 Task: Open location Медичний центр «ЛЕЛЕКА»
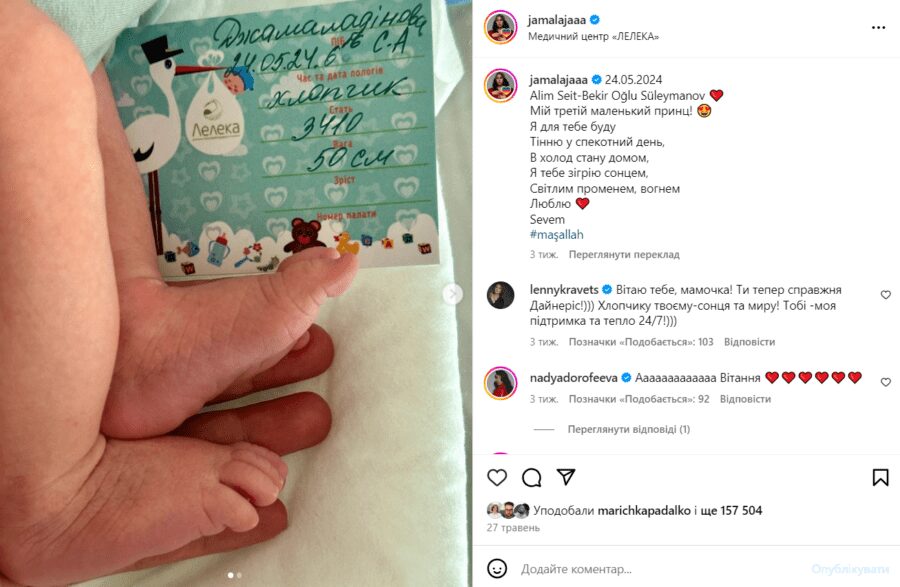point(593,36)
